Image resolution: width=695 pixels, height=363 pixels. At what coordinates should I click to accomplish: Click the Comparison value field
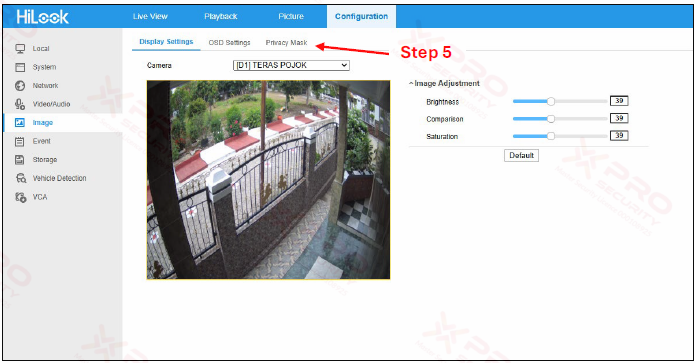pos(619,118)
